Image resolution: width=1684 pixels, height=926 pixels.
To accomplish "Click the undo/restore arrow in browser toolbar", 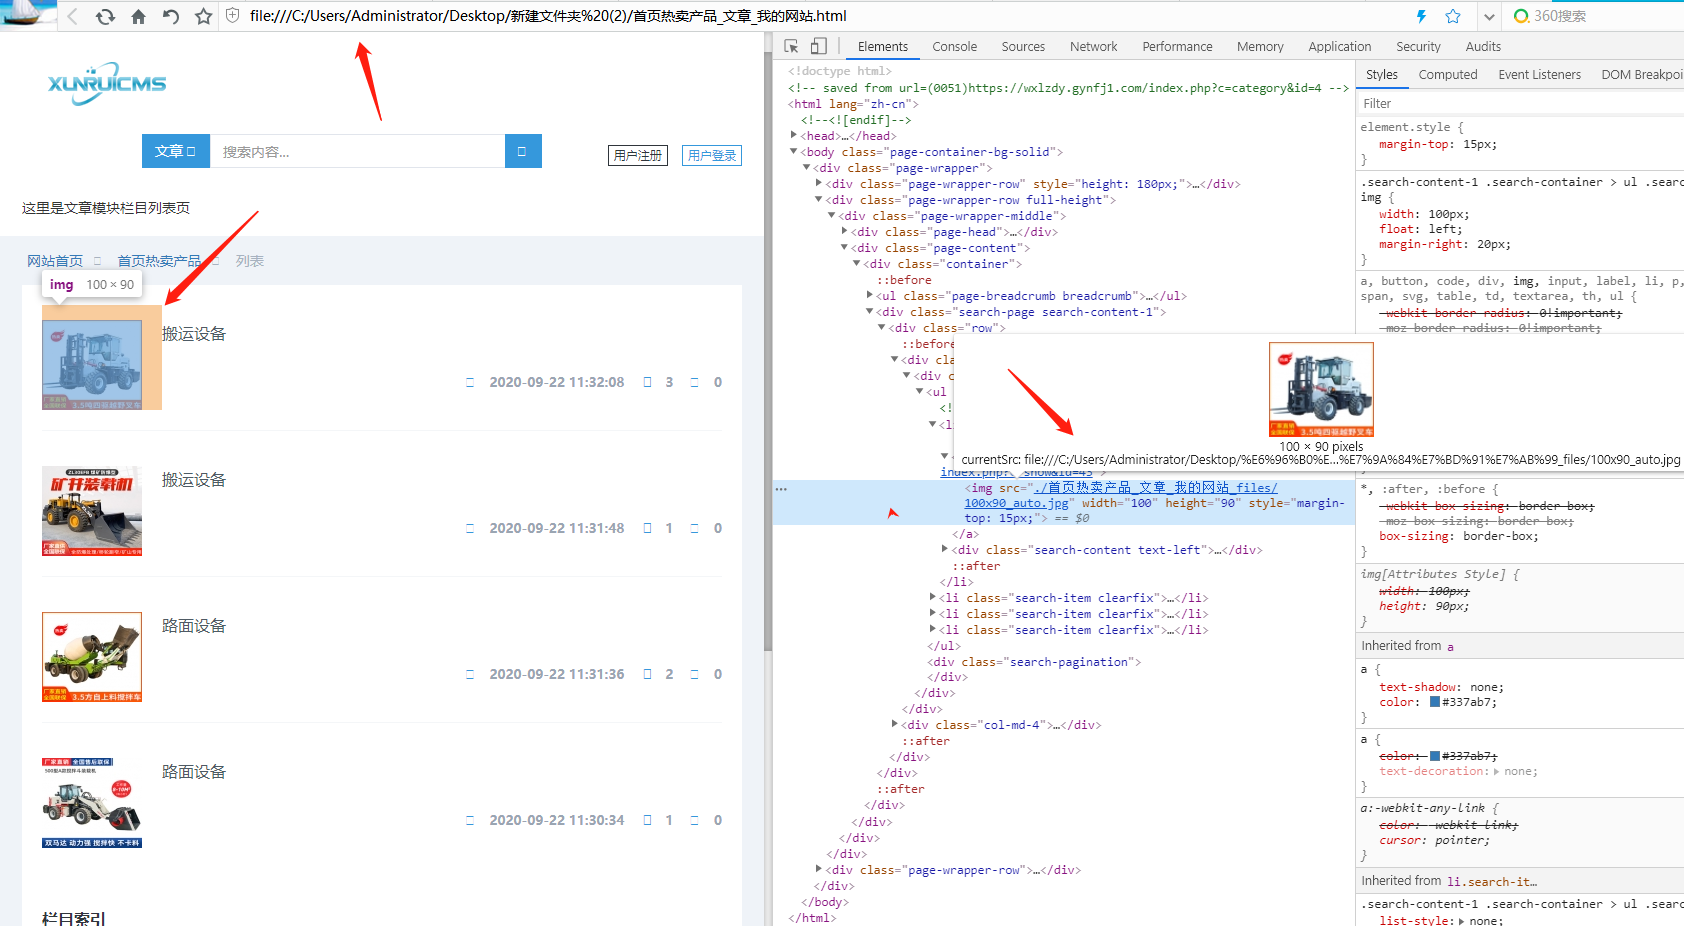I will coord(171,16).
